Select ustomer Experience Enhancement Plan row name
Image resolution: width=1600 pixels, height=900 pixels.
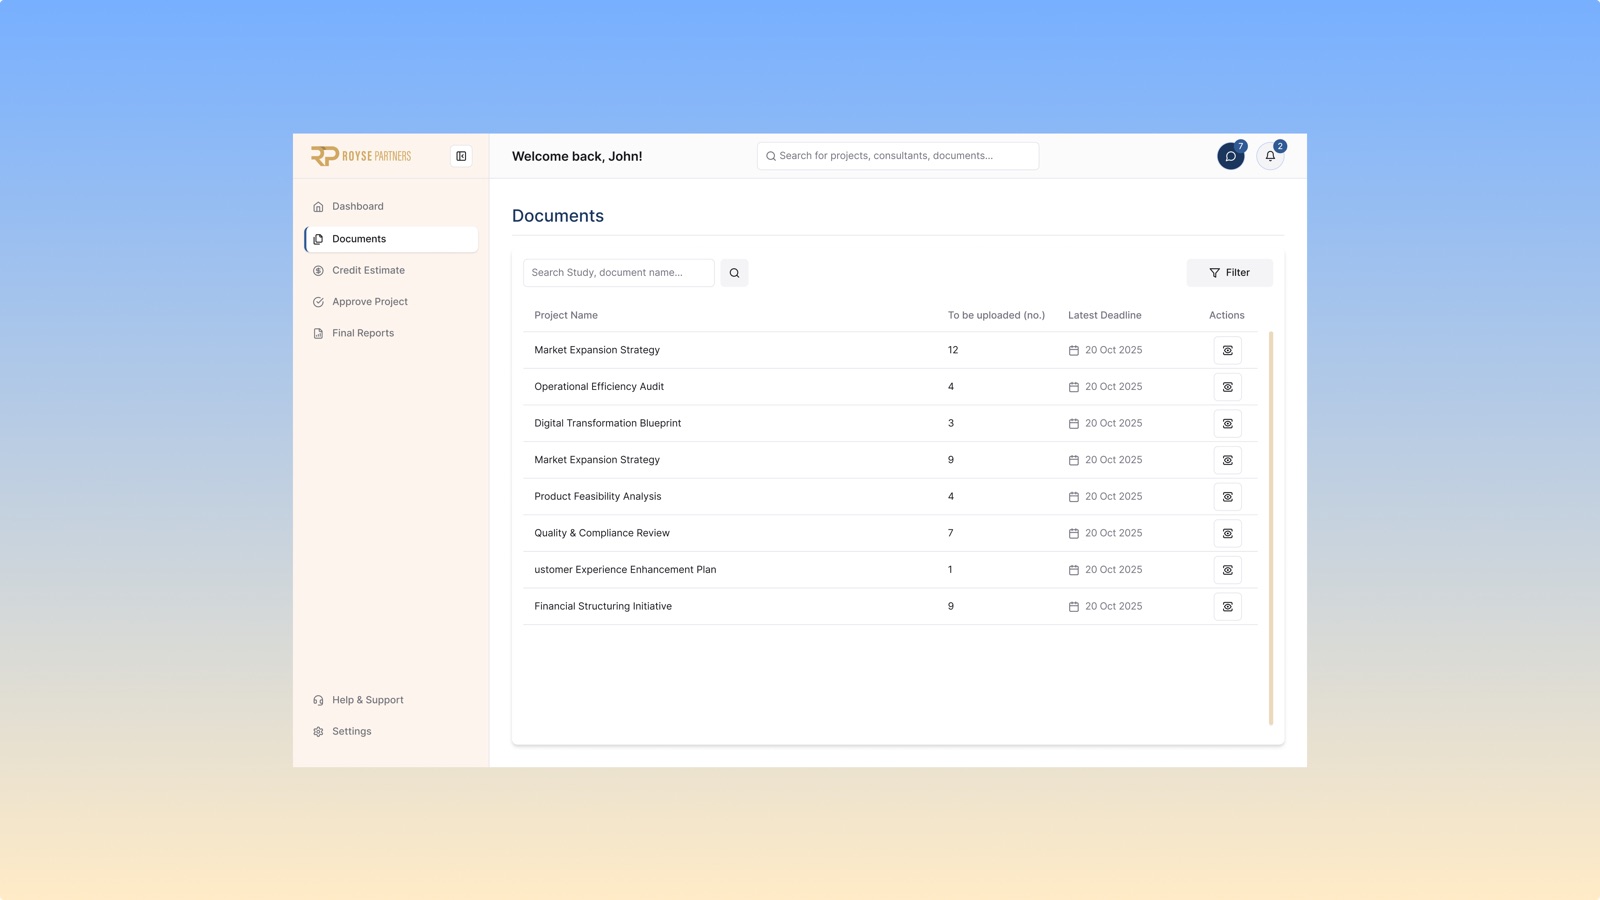click(x=625, y=570)
